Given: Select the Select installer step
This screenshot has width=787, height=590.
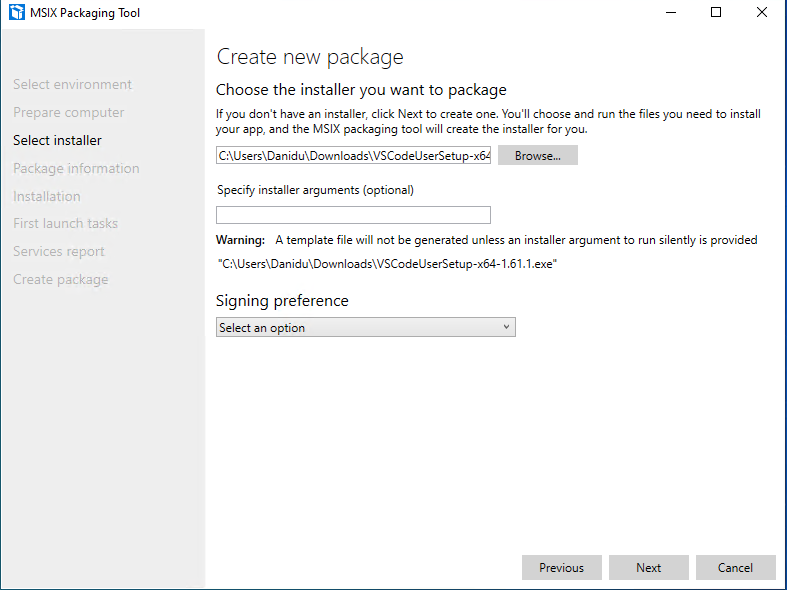Looking at the screenshot, I should coord(57,140).
